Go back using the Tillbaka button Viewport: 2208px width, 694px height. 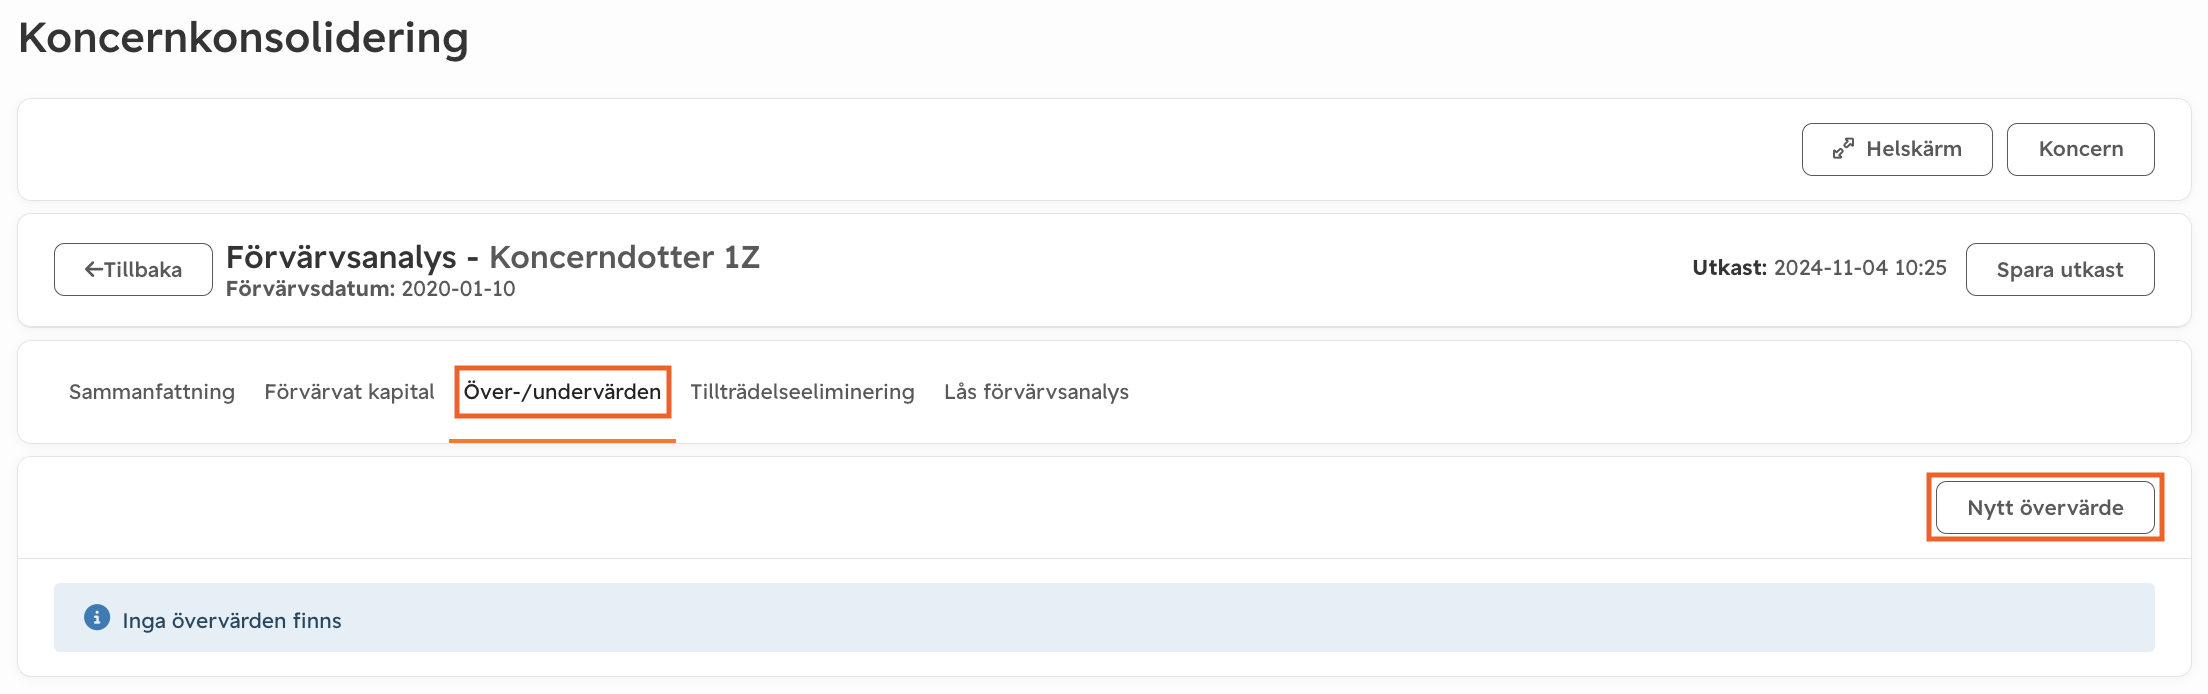[x=133, y=270]
